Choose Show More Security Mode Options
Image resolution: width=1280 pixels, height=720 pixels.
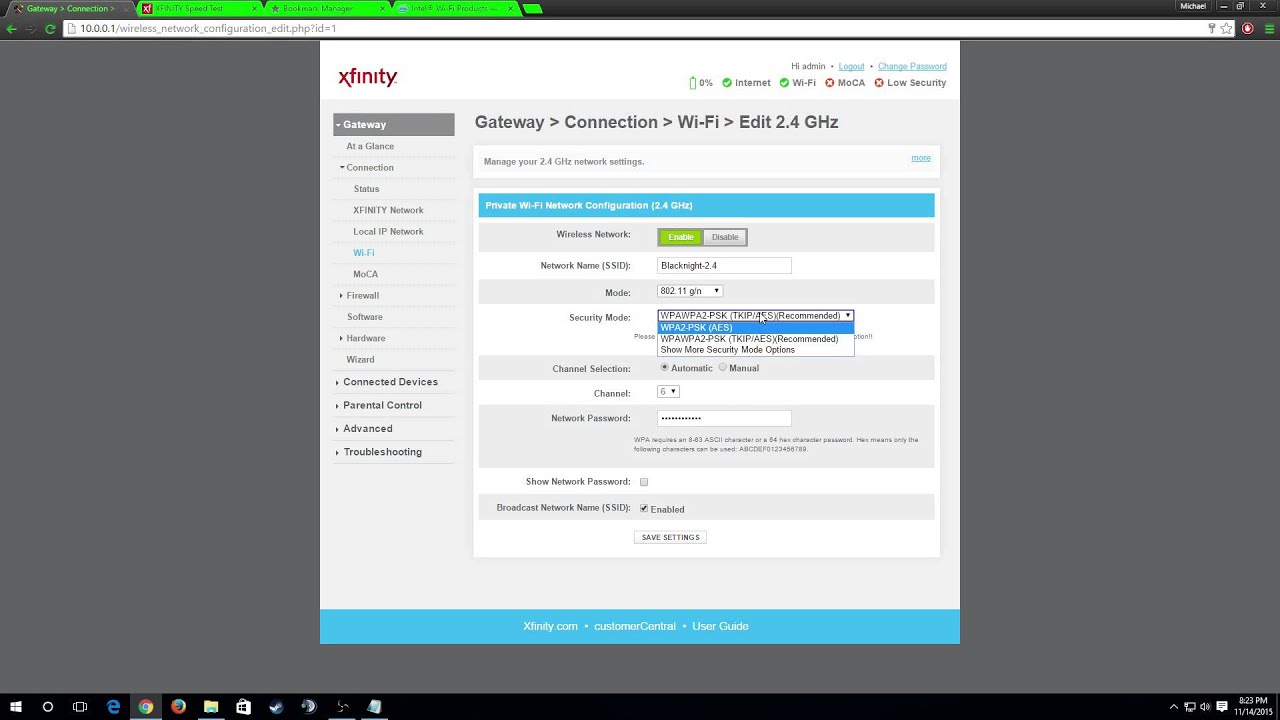[756, 350]
